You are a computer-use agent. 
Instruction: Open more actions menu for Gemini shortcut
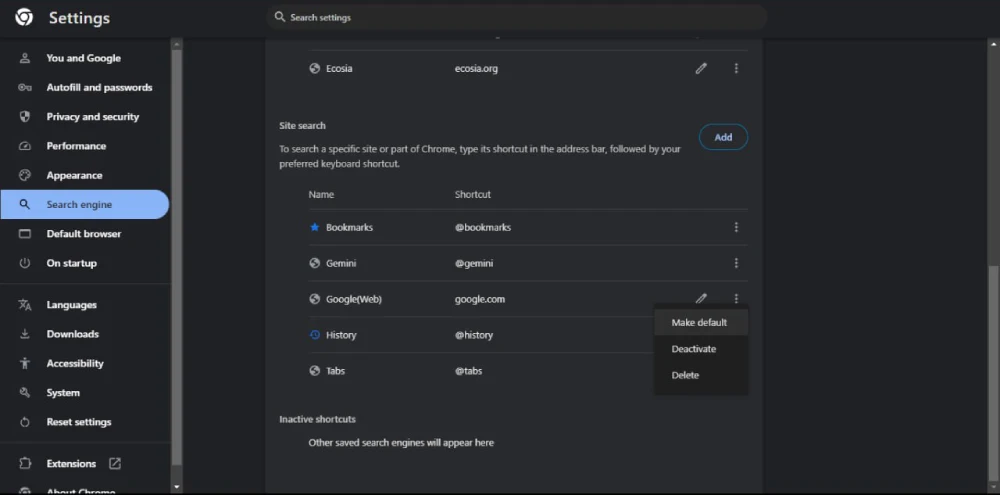point(736,264)
